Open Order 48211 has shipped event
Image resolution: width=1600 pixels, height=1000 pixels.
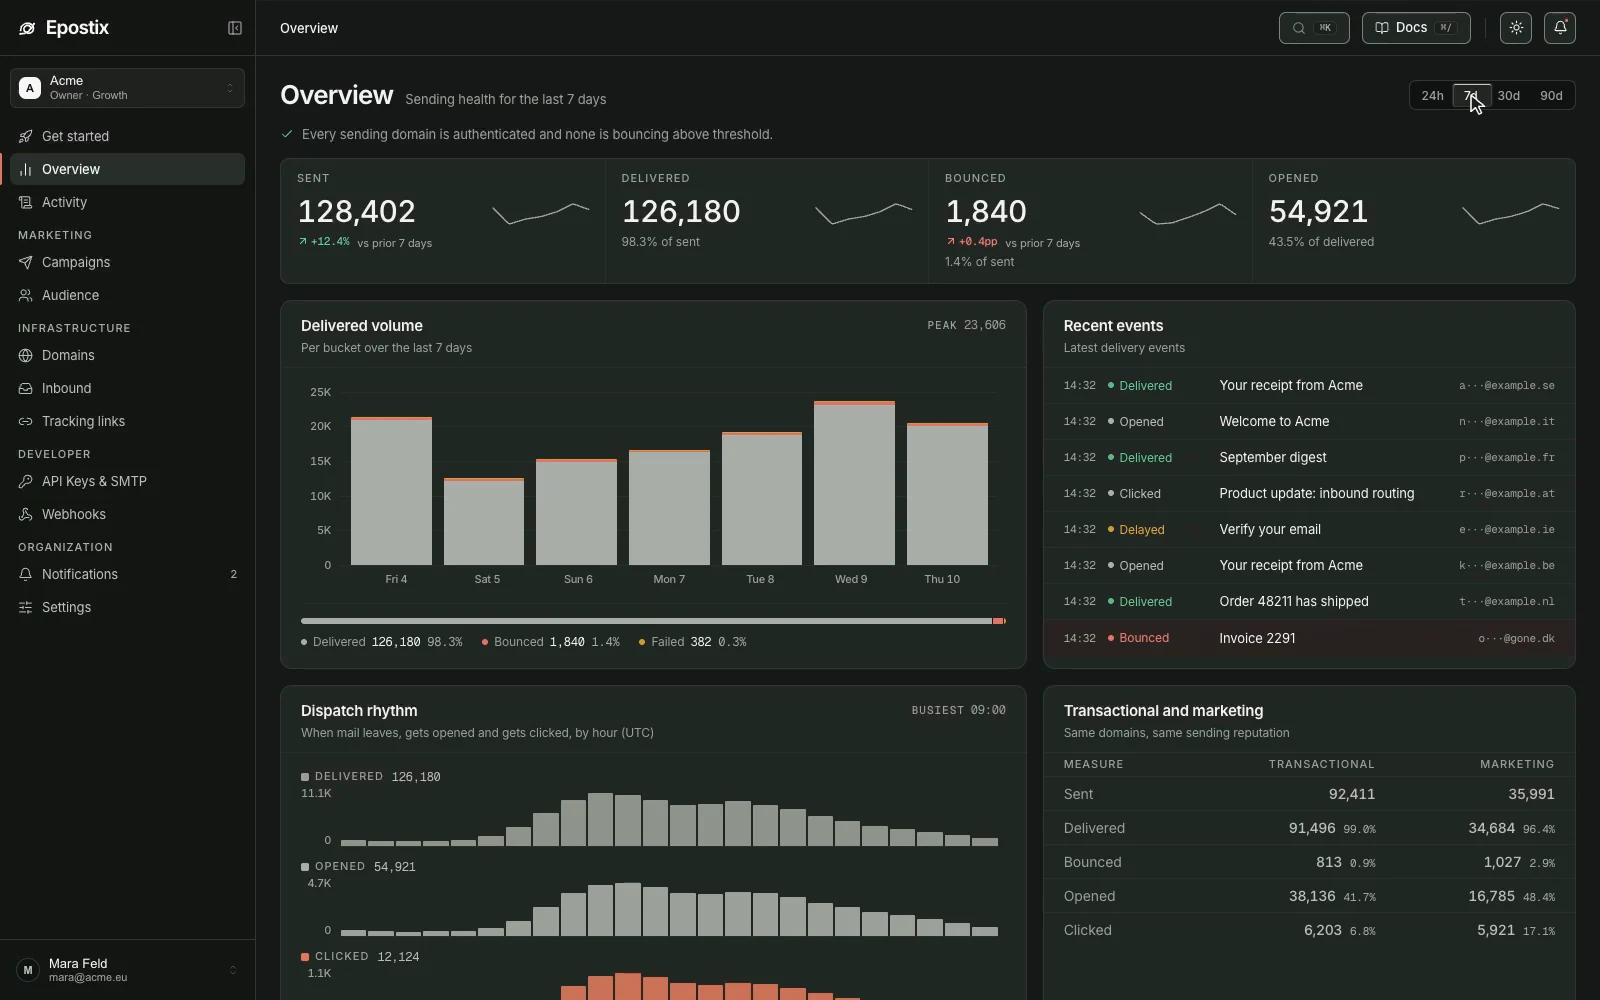pyautogui.click(x=1309, y=601)
